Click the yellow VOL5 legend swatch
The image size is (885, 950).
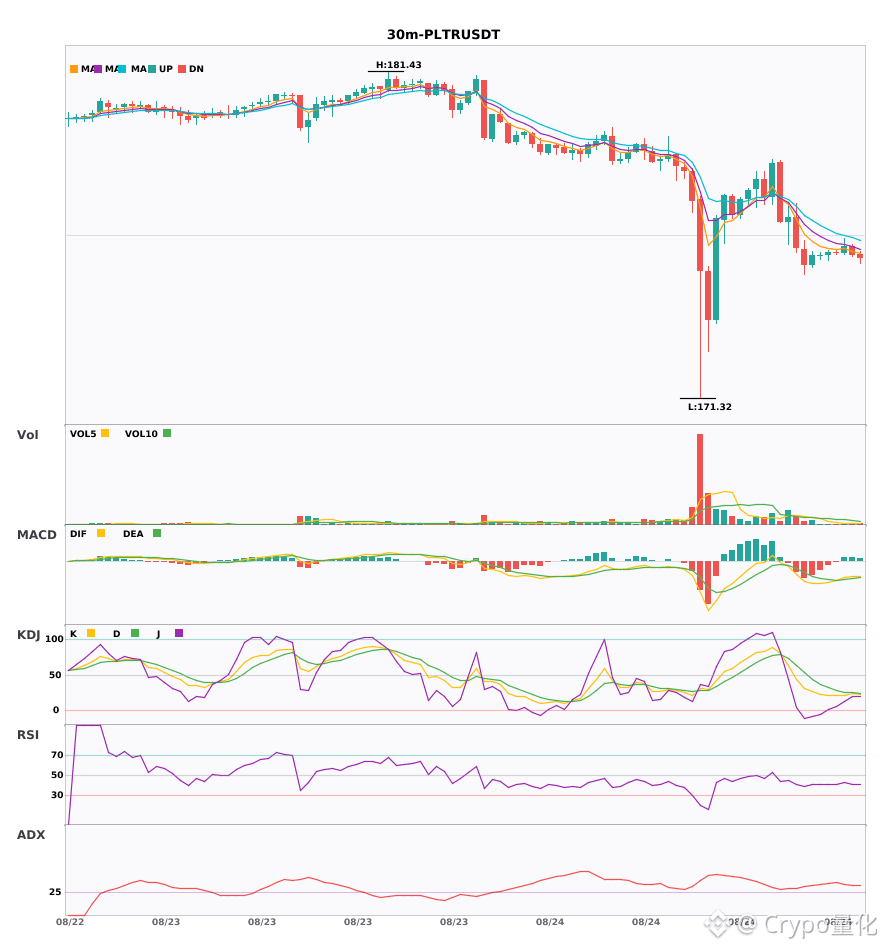(105, 433)
